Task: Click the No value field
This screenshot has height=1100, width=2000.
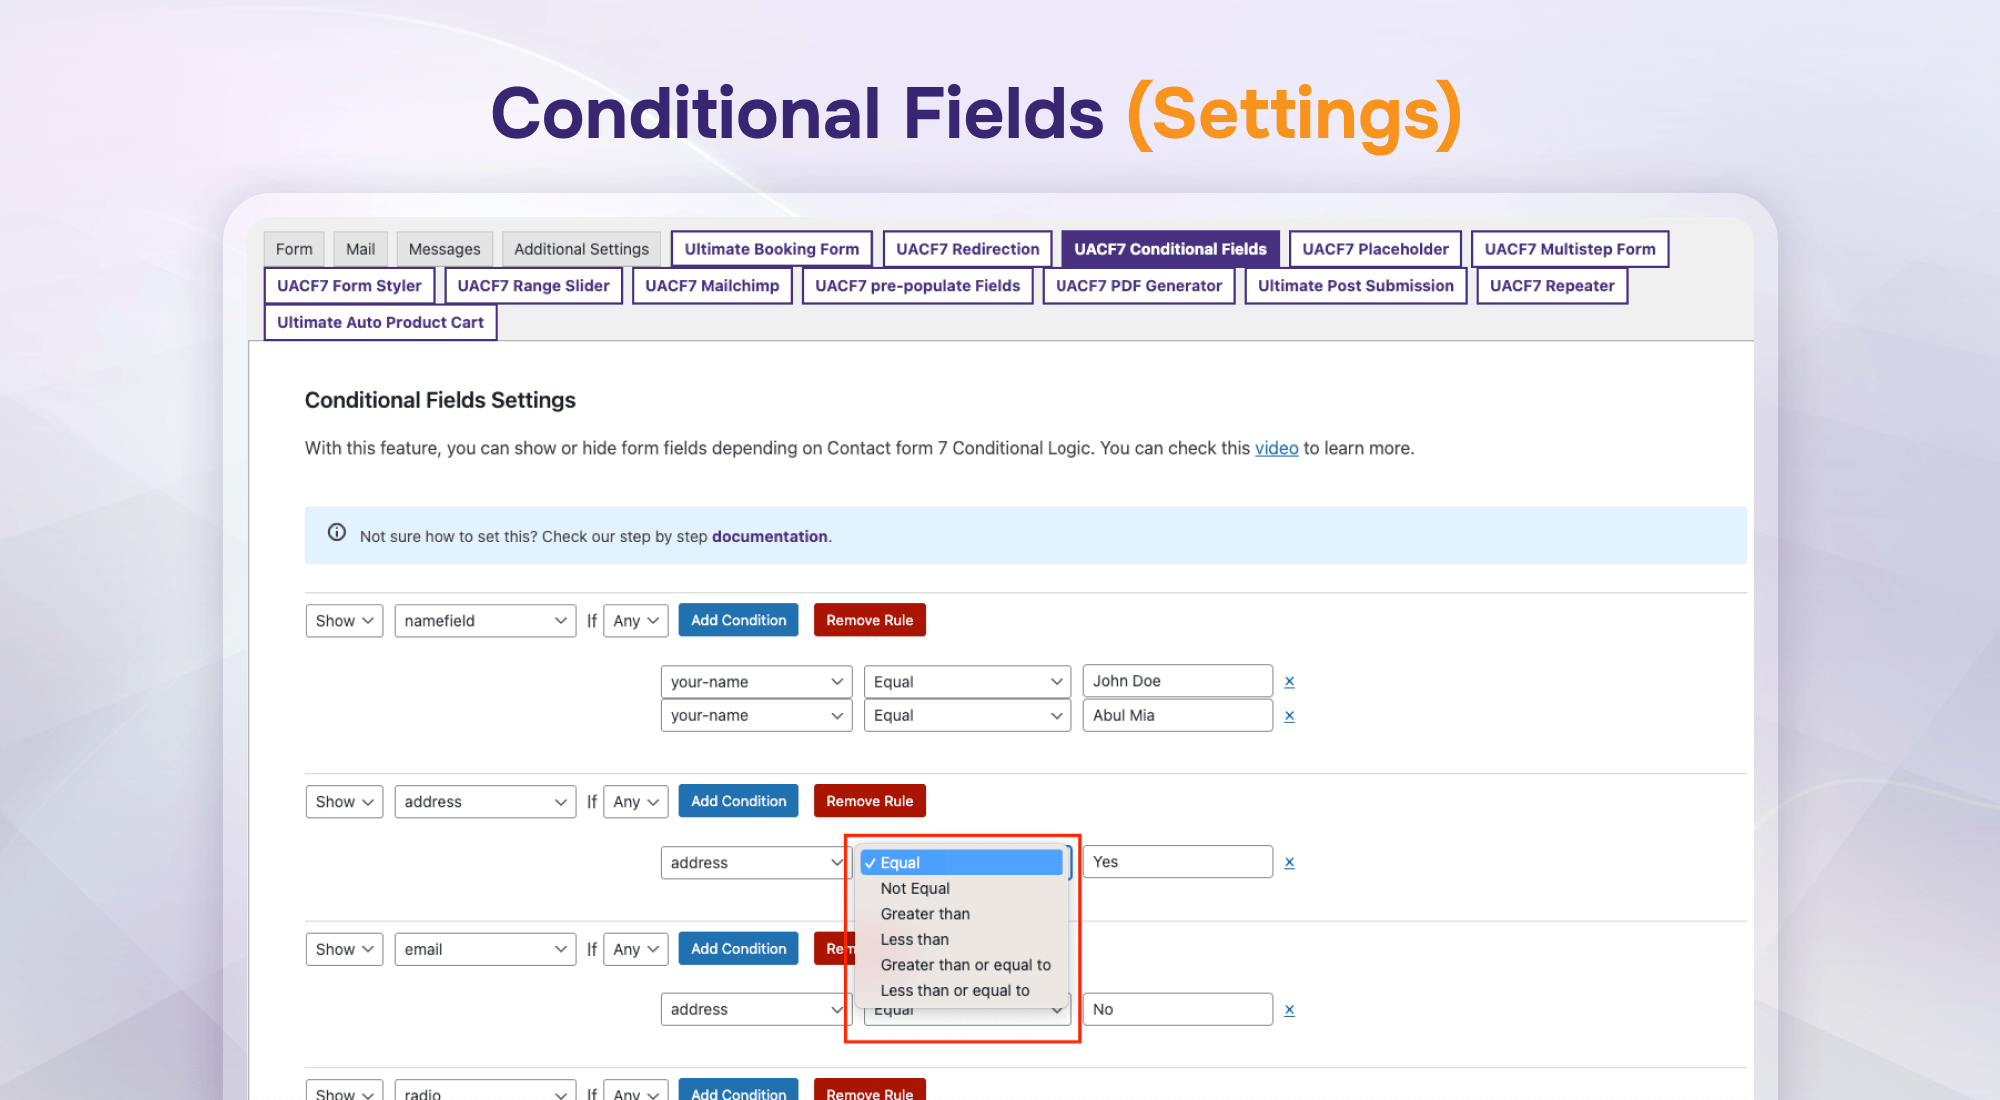Action: coord(1177,1009)
